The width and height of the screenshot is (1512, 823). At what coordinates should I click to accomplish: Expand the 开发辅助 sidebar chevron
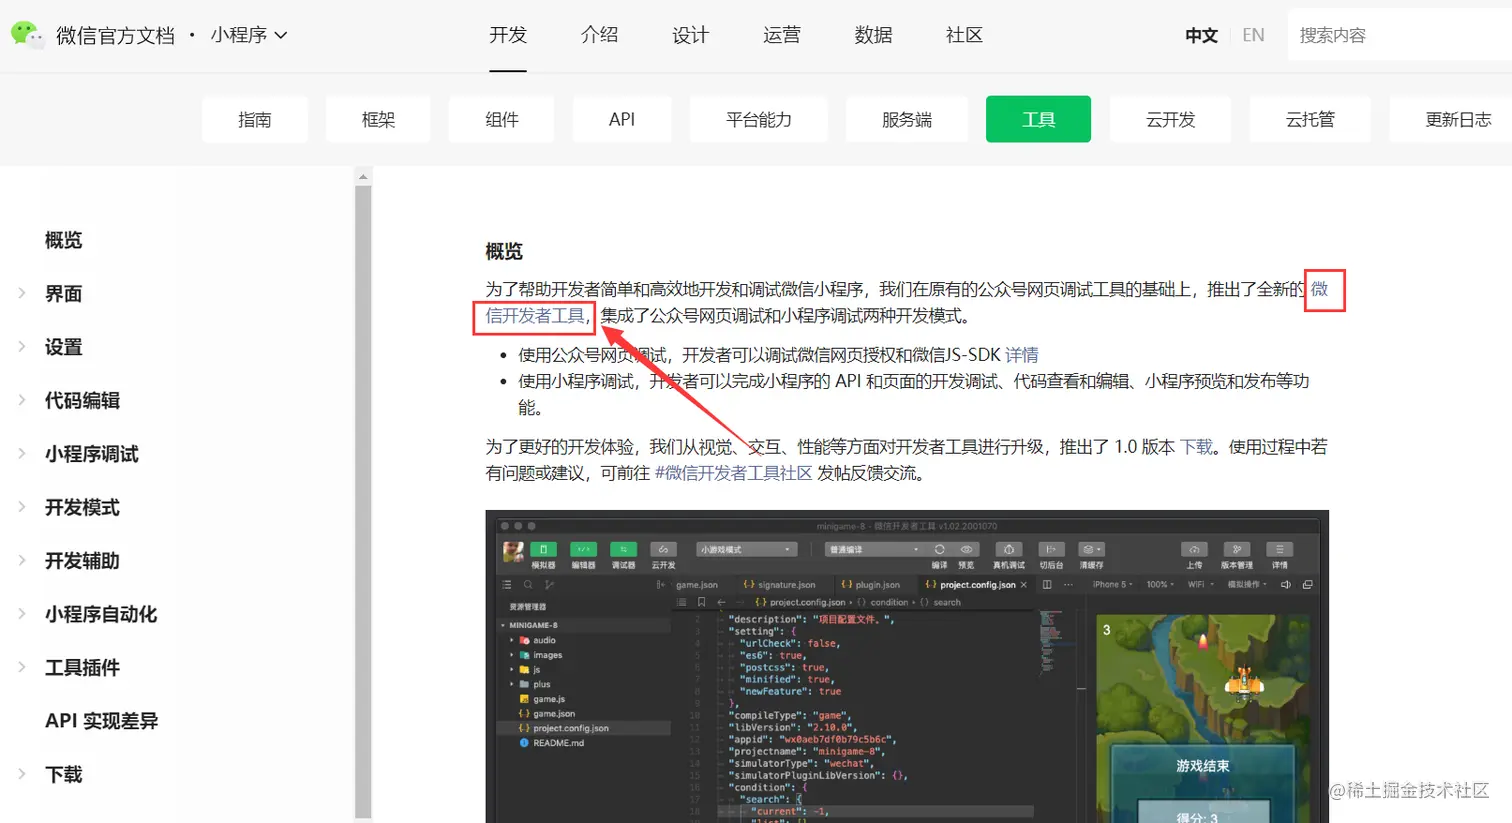click(22, 560)
